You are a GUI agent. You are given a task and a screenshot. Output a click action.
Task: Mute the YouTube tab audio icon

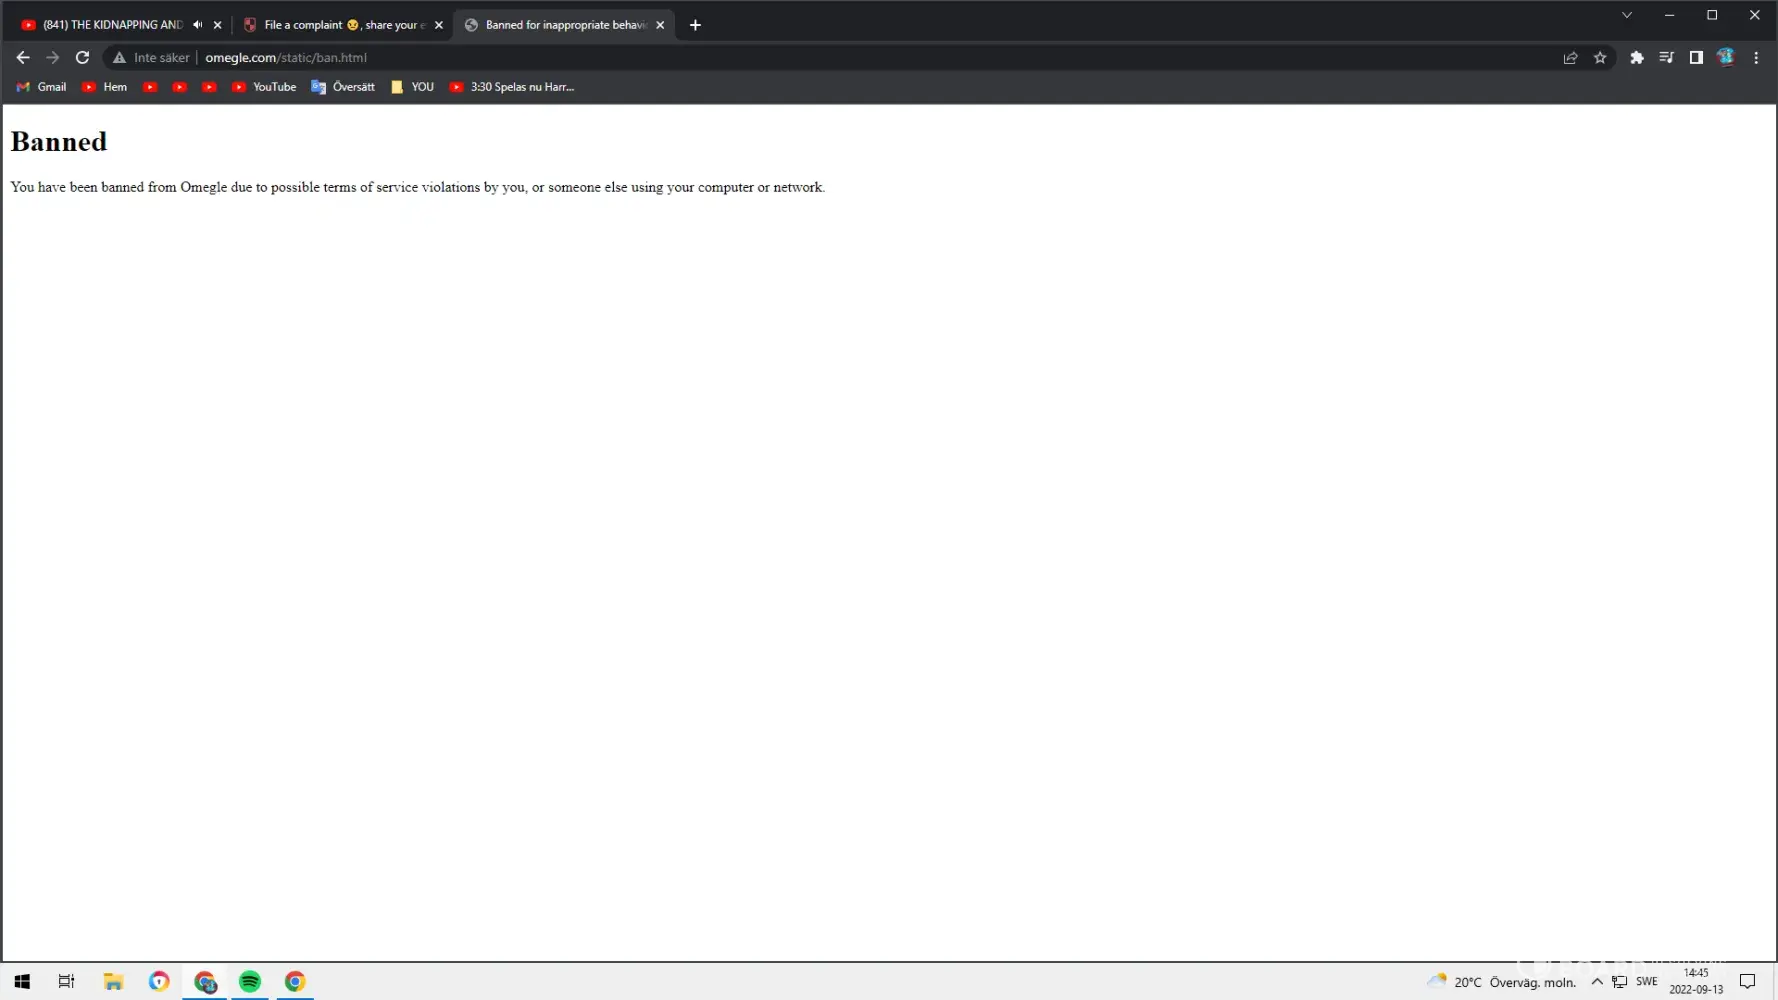198,25
